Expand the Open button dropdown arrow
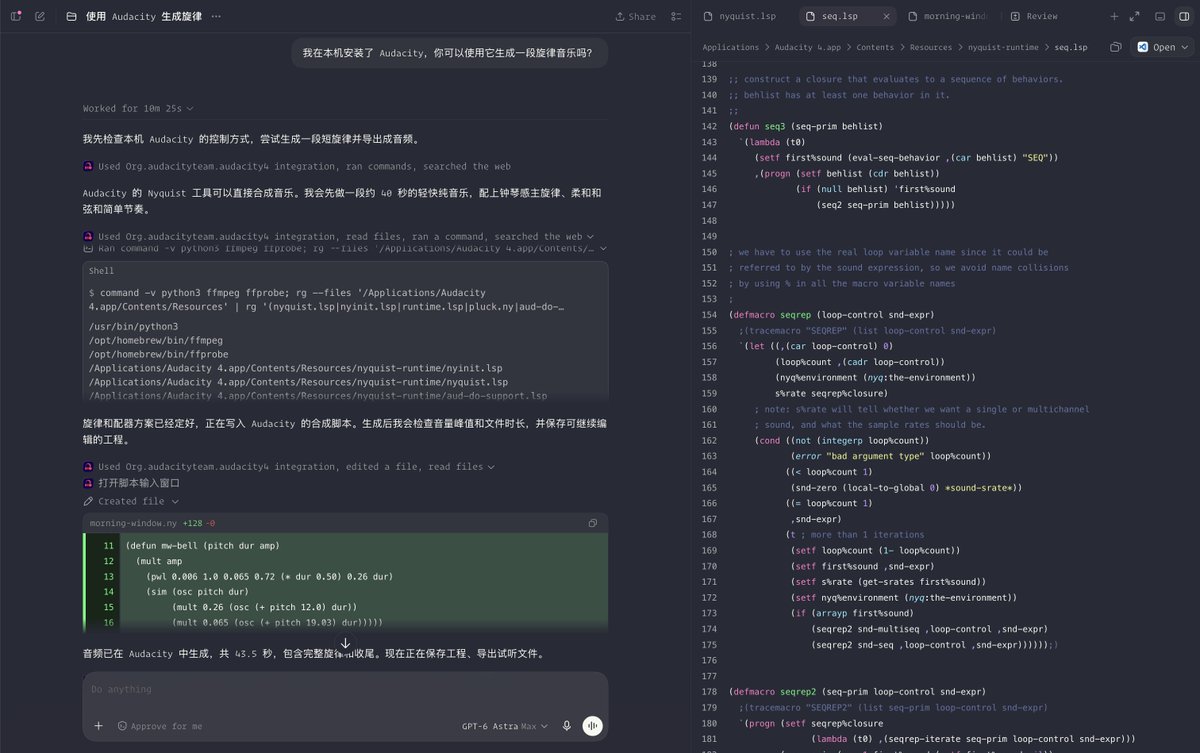 (x=1186, y=47)
